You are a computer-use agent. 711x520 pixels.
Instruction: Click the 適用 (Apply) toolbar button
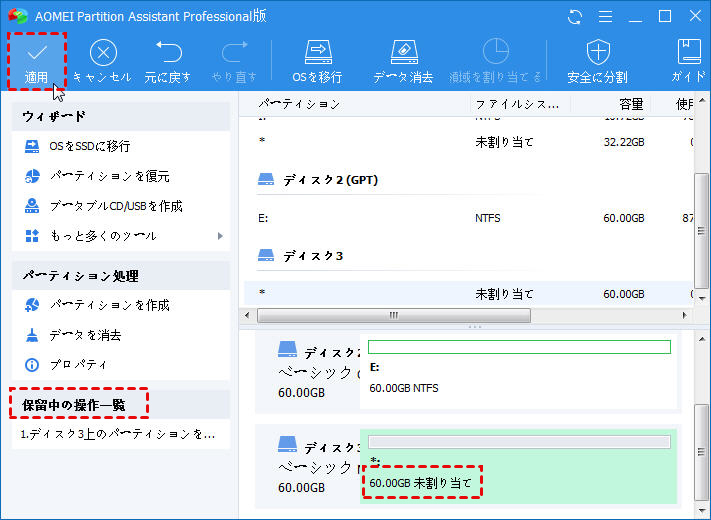coord(37,62)
